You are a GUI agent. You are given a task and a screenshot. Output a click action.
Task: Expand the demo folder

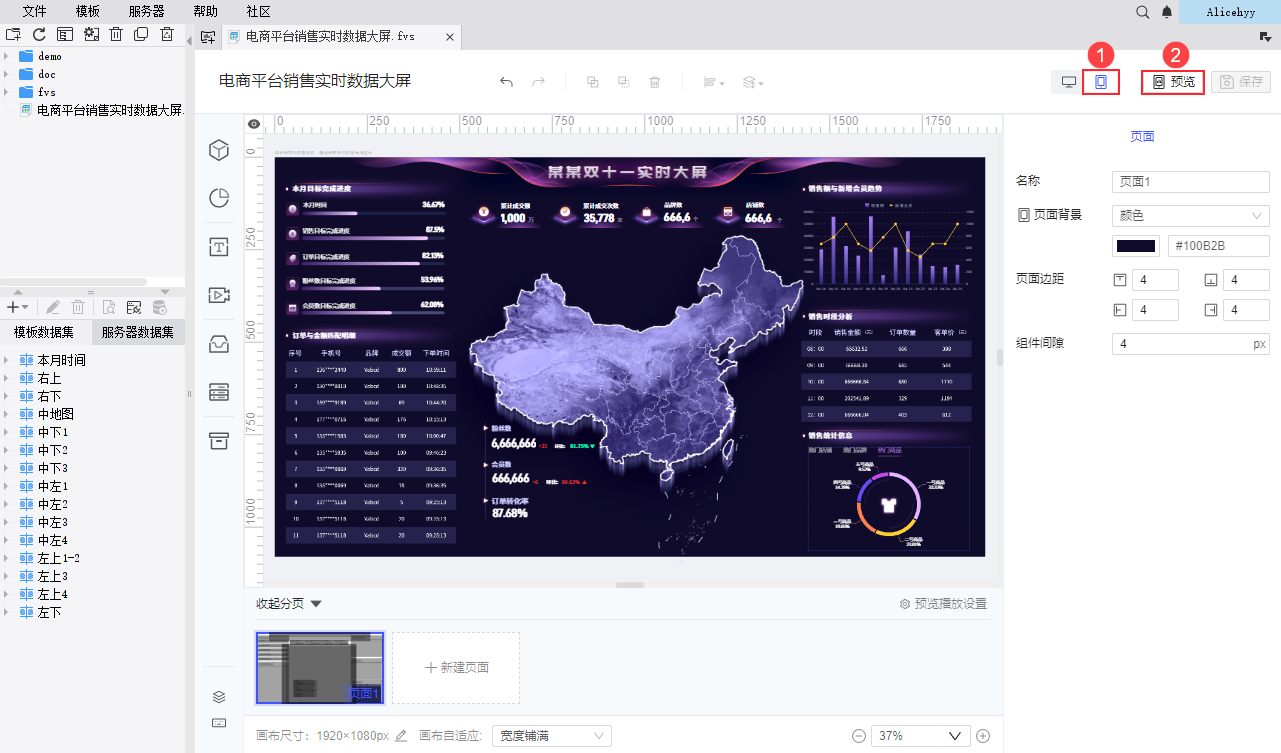[x=6, y=56]
